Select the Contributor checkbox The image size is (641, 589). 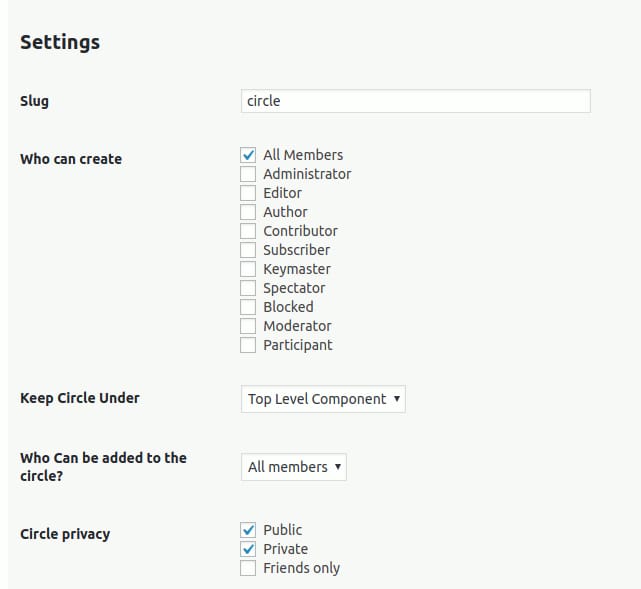[249, 231]
